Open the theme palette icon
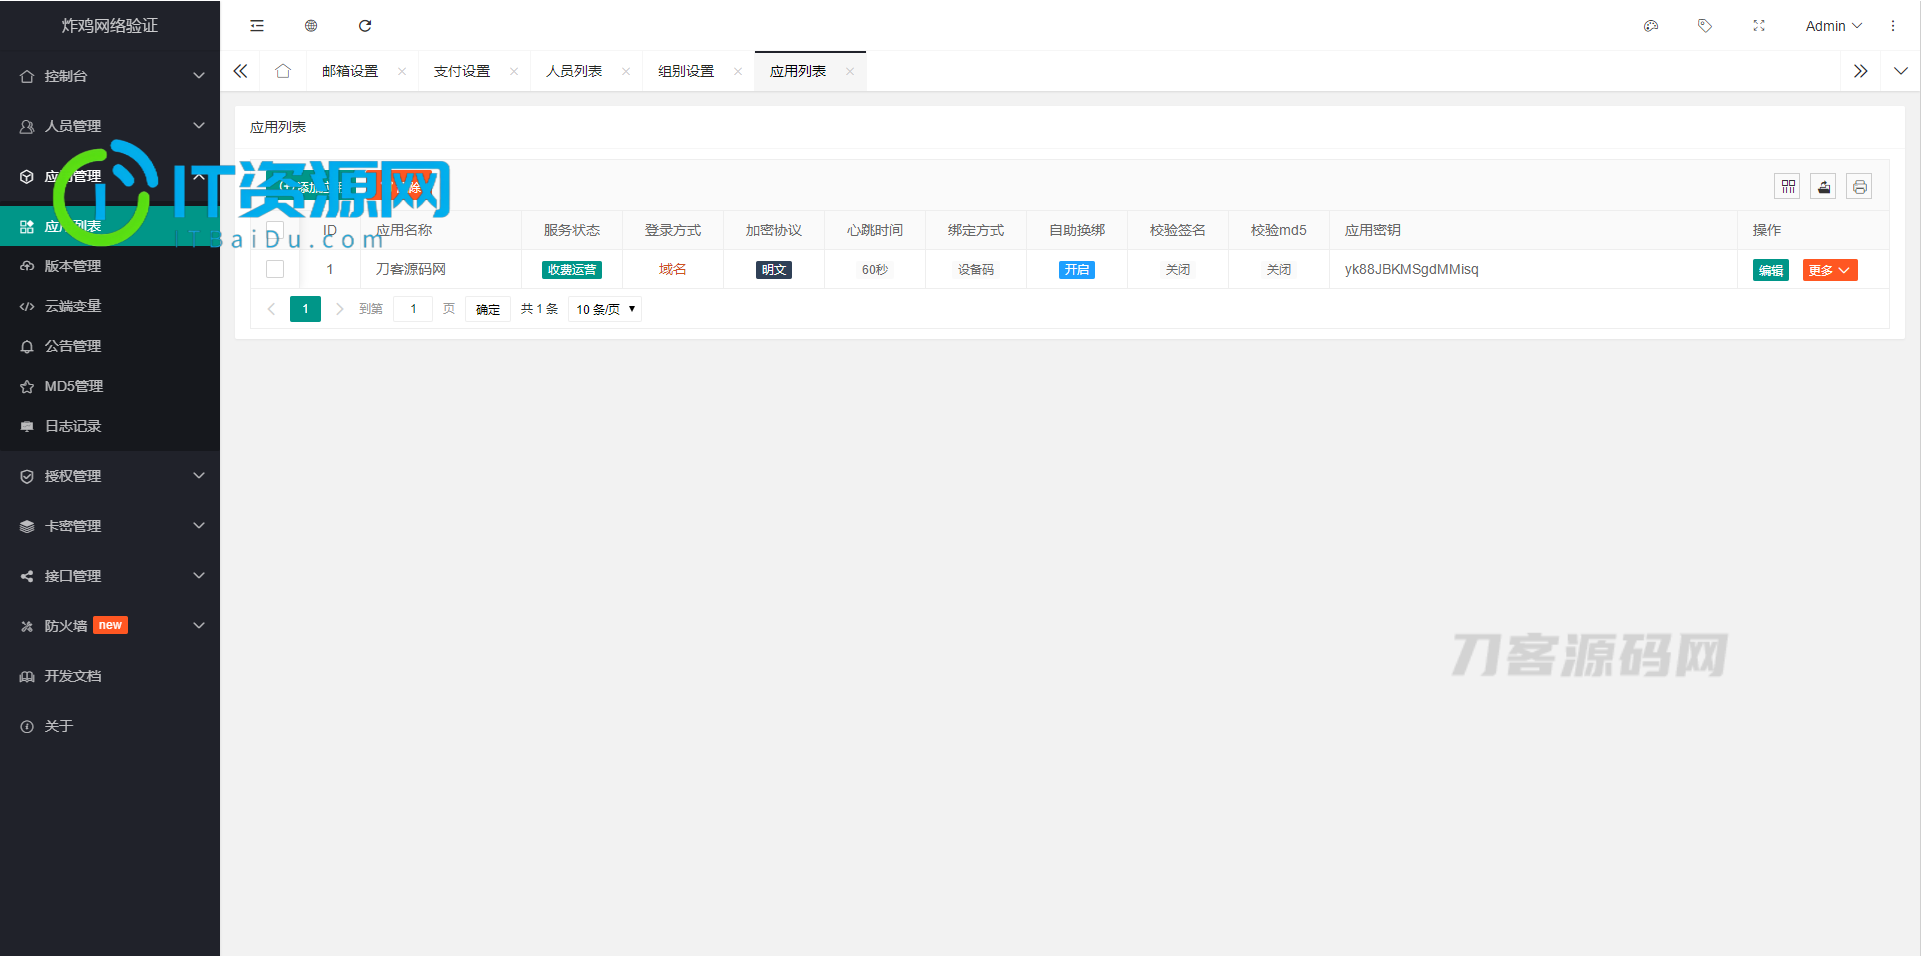 [x=1651, y=26]
